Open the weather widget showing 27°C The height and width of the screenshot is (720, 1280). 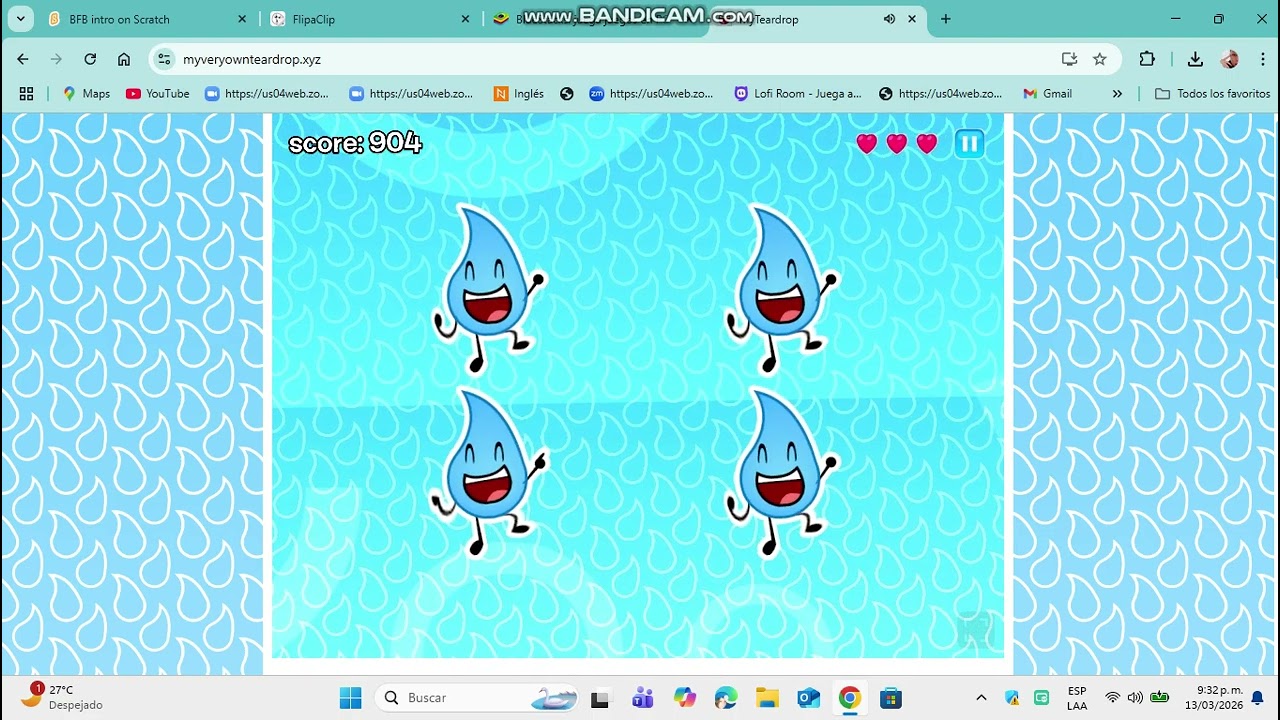pos(62,697)
